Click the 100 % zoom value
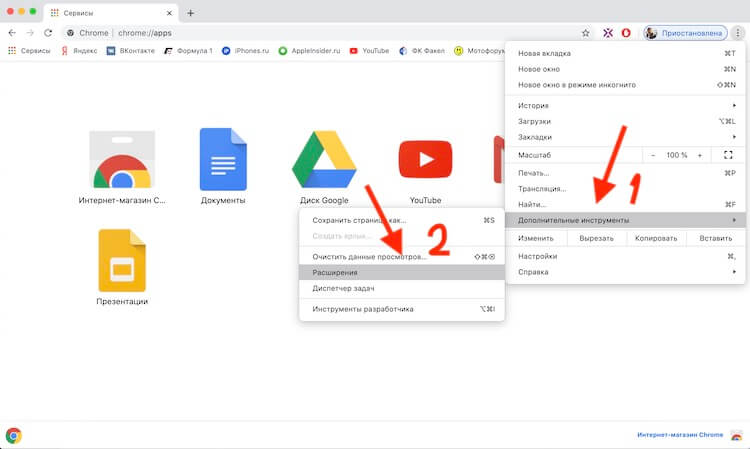 pyautogui.click(x=676, y=155)
